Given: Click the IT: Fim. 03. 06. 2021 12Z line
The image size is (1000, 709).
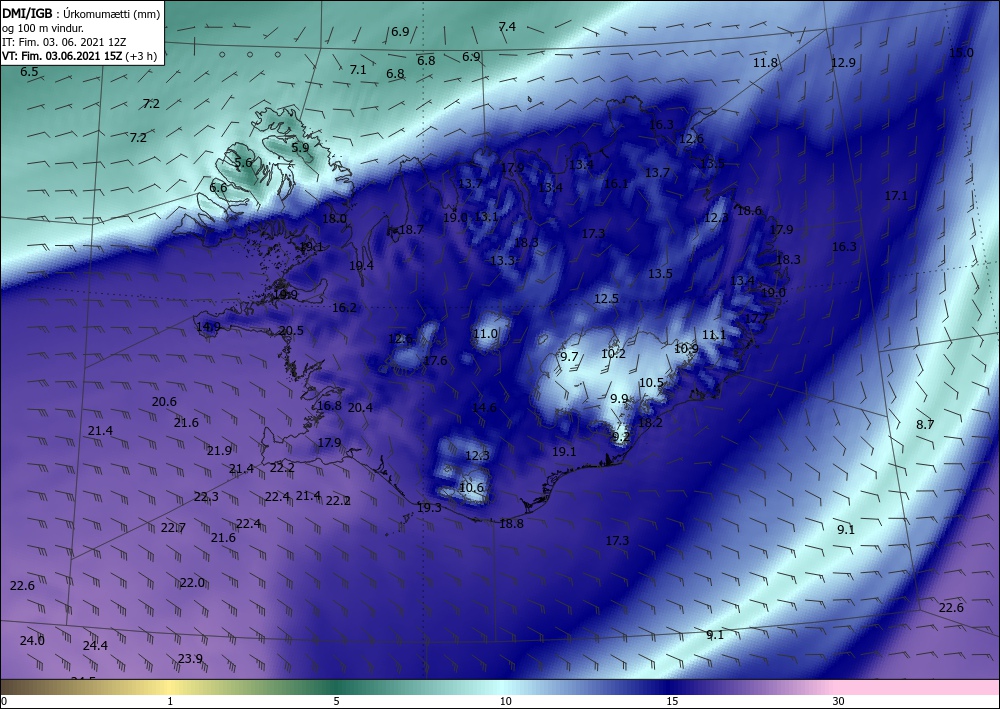Looking at the screenshot, I should click(x=64, y=41).
